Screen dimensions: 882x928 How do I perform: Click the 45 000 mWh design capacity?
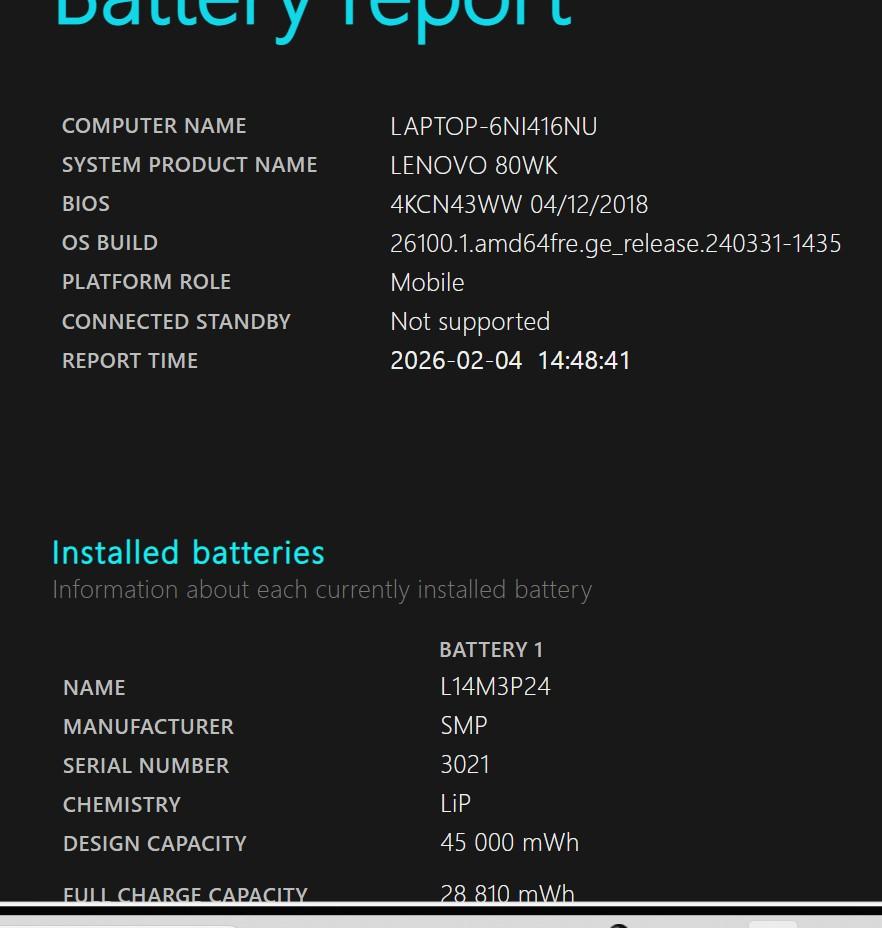(509, 843)
